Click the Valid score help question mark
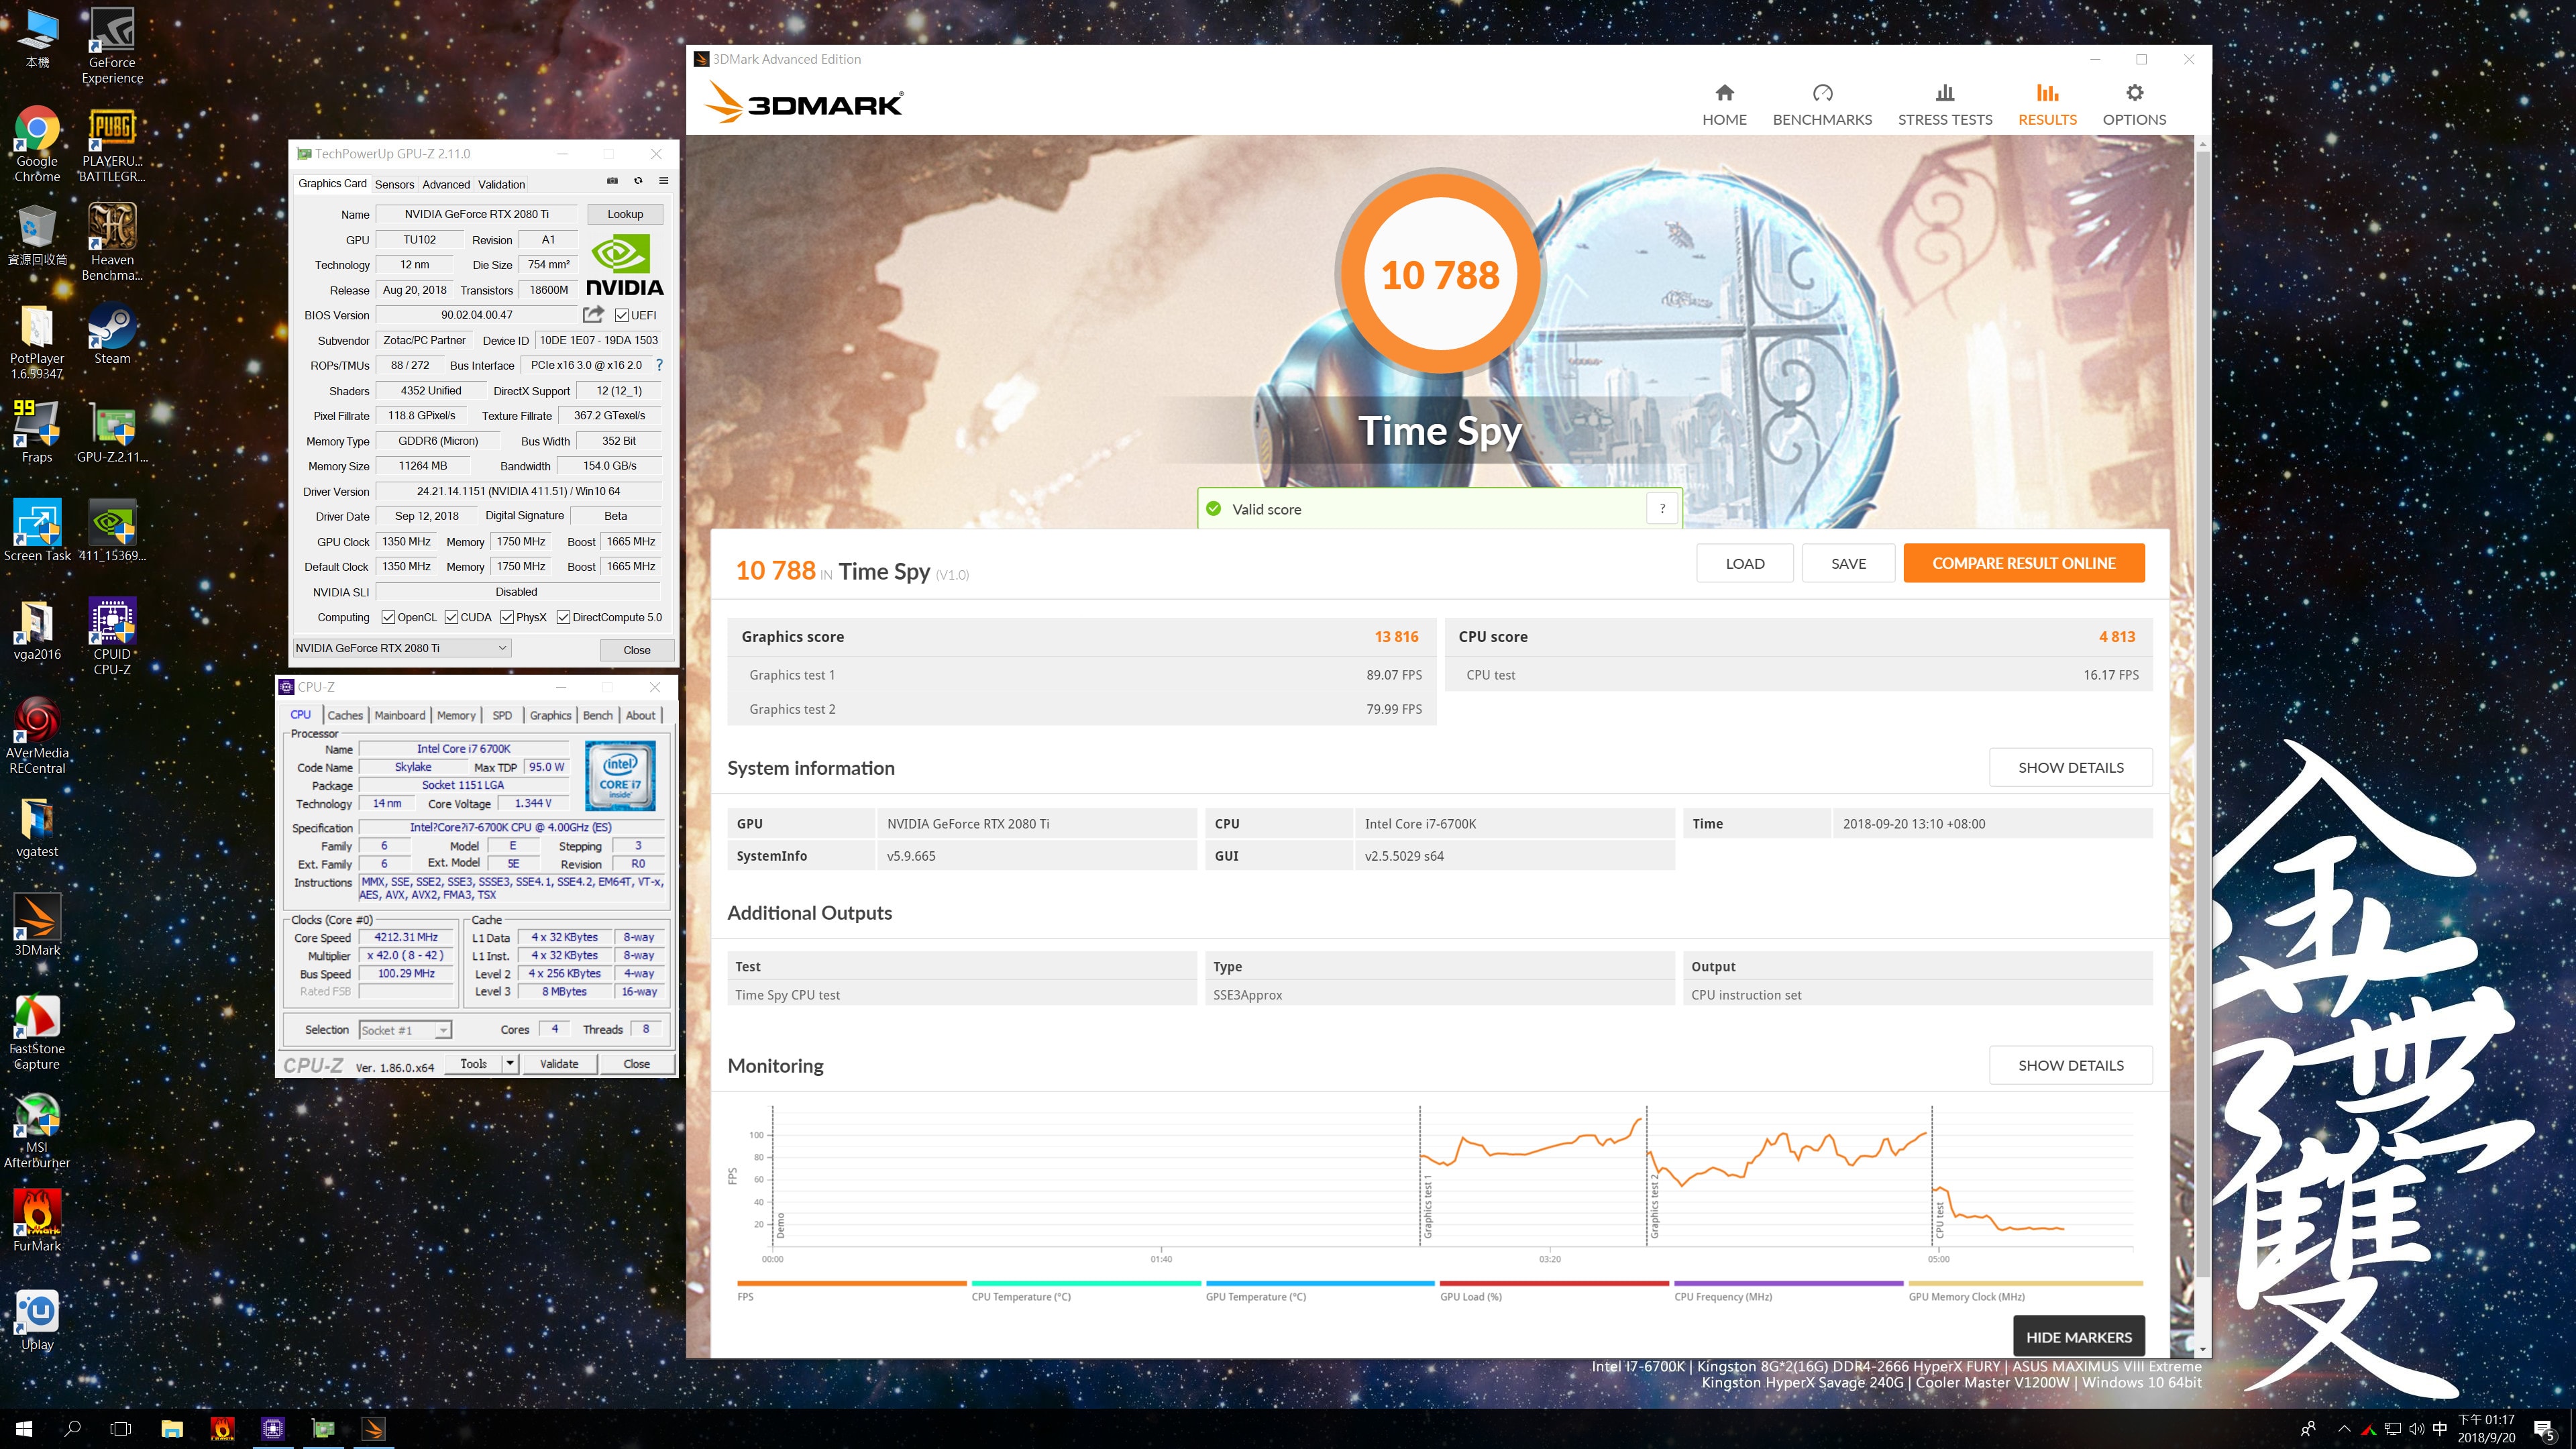Screen dimensions: 2576x1449 (x=1662, y=509)
